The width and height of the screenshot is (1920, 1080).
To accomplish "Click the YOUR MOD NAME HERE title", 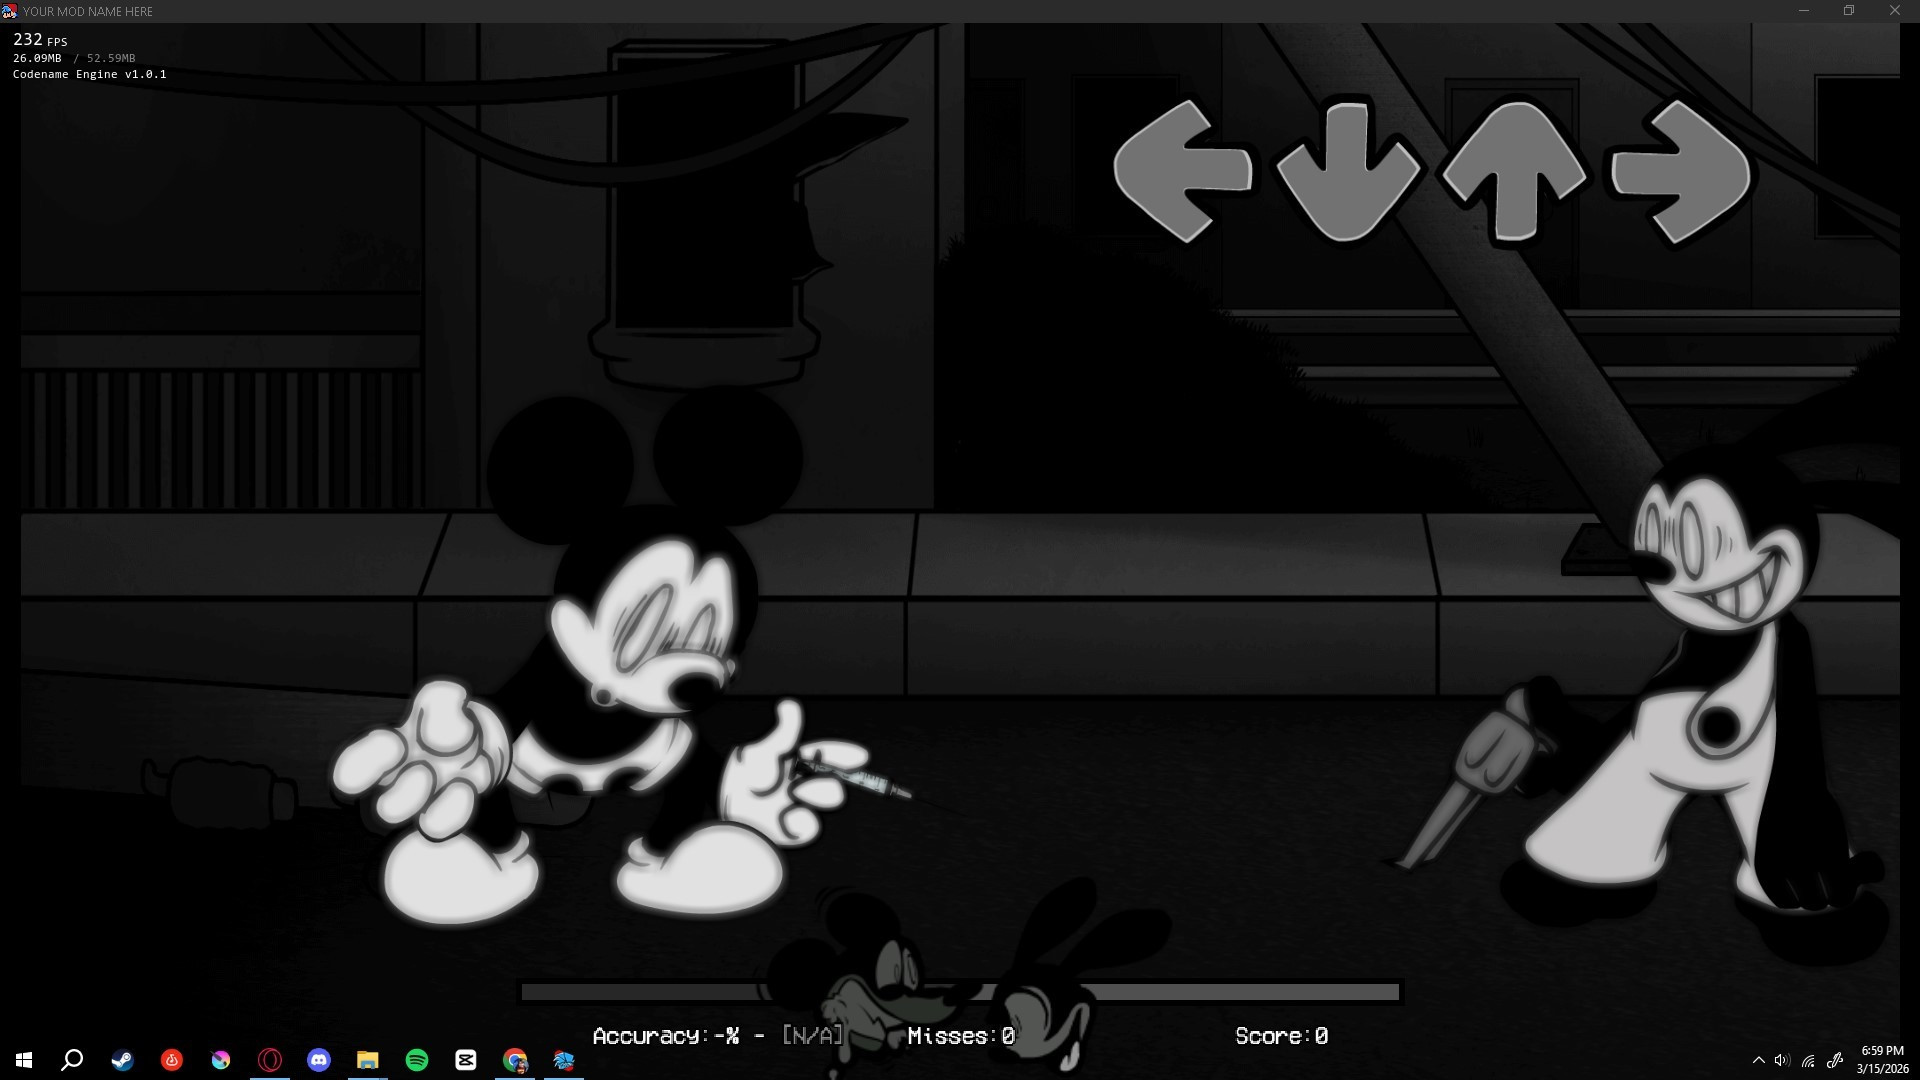I will pyautogui.click(x=88, y=11).
